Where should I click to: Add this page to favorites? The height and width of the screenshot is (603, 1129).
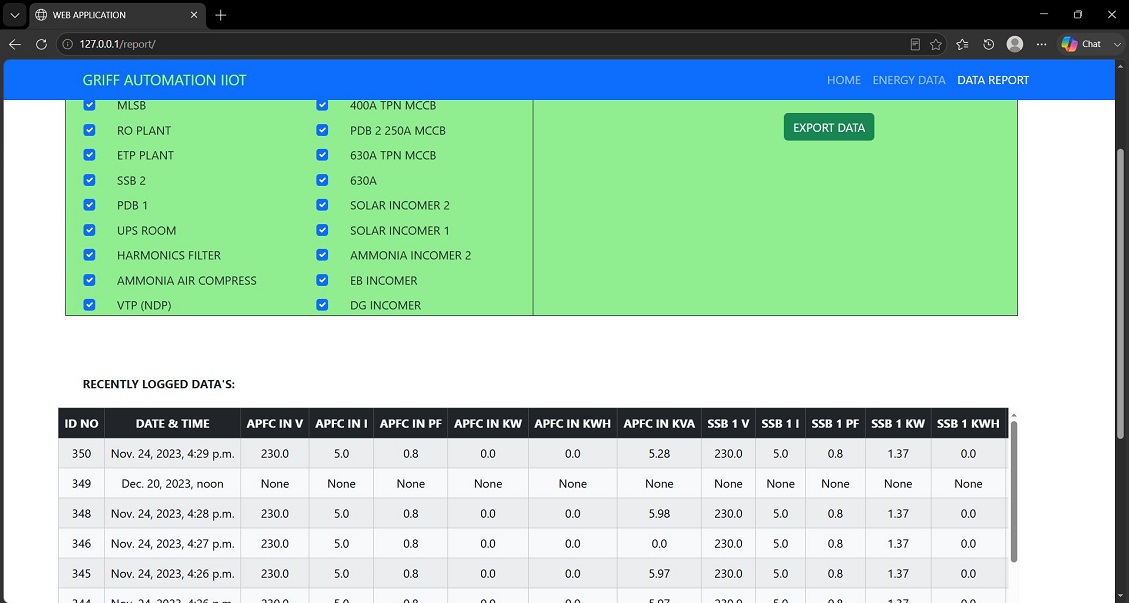pos(935,44)
